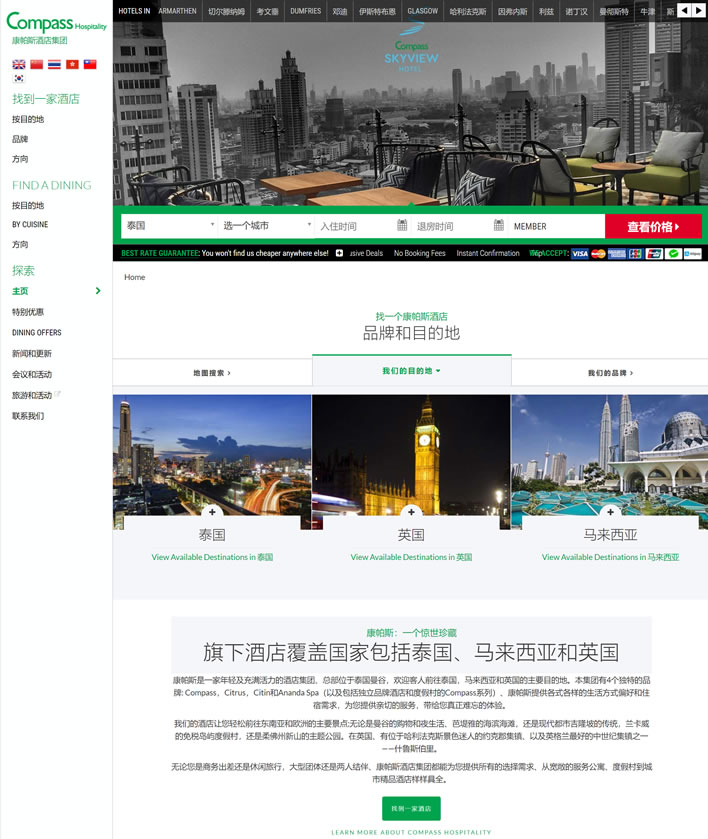The height and width of the screenshot is (839, 708).
Task: Click the MEMBER input field
Action: (x=555, y=226)
